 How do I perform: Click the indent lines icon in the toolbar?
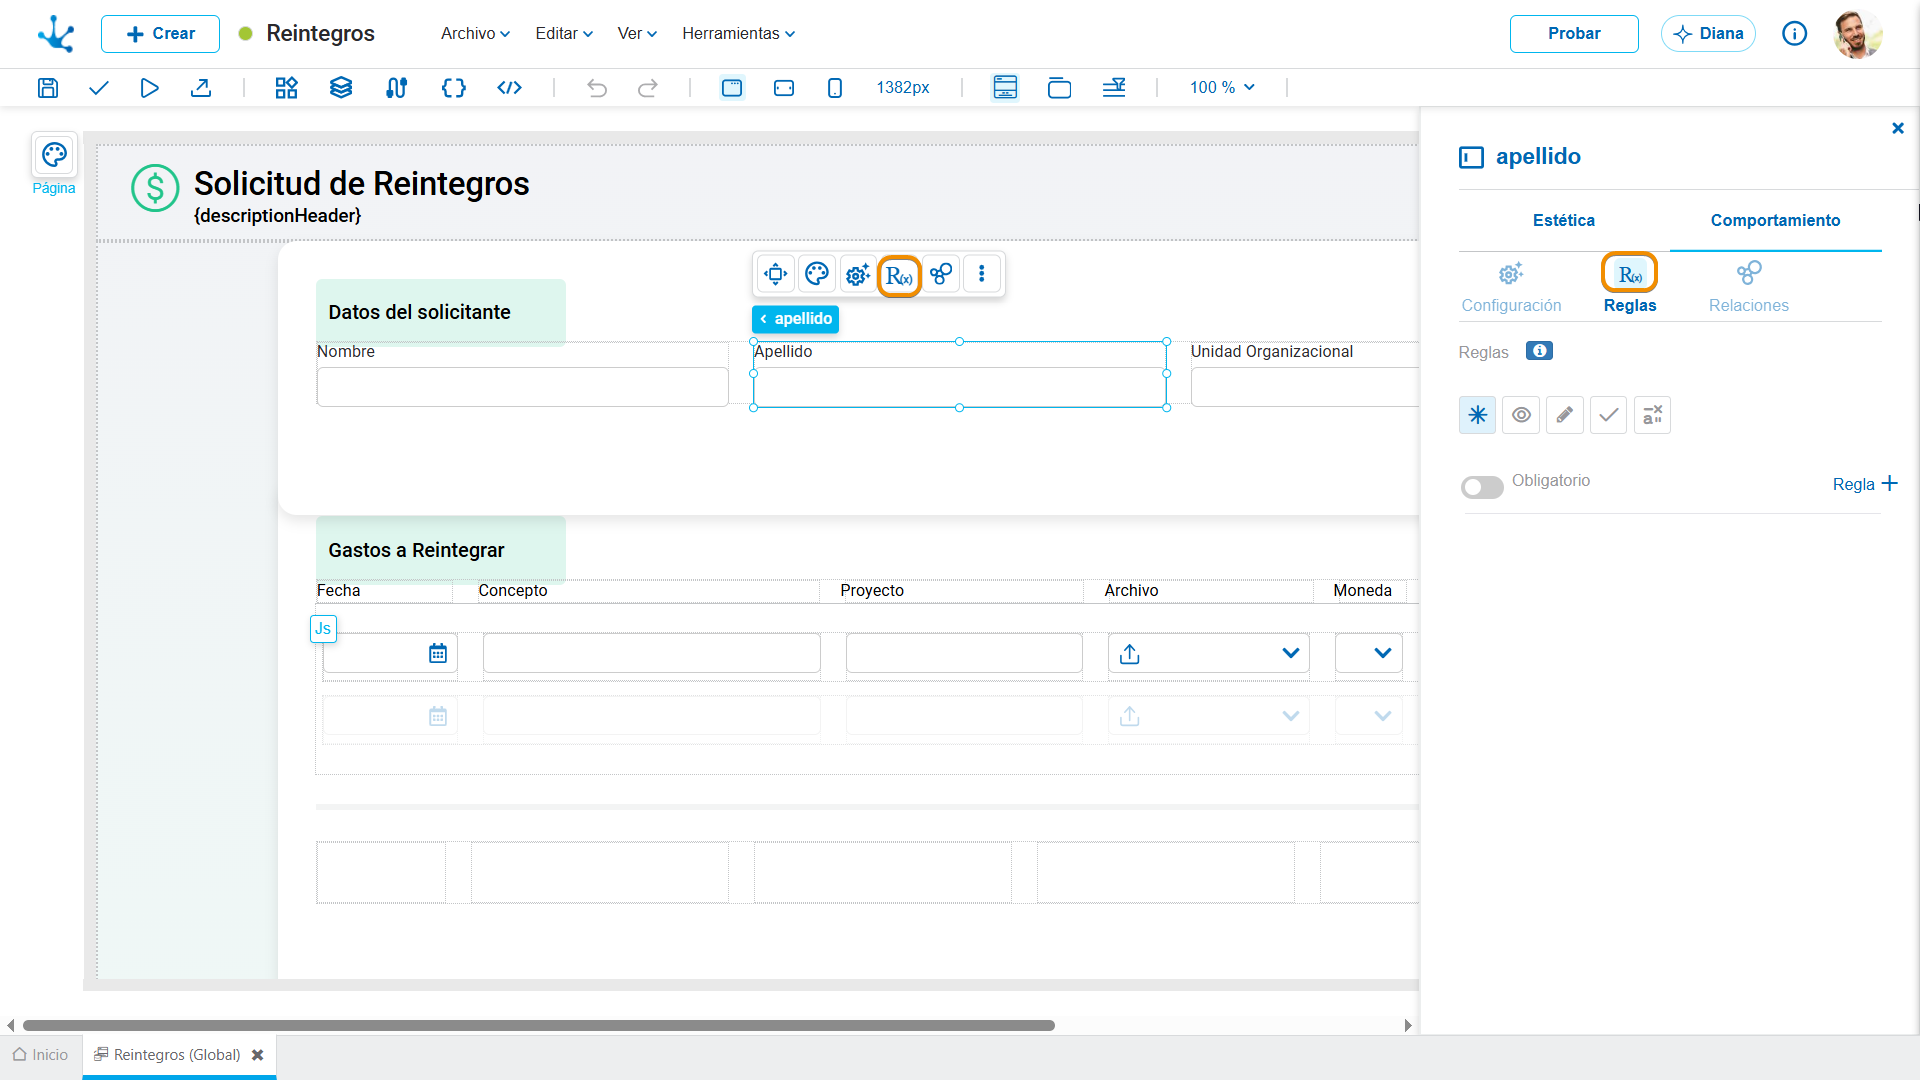pos(1114,88)
